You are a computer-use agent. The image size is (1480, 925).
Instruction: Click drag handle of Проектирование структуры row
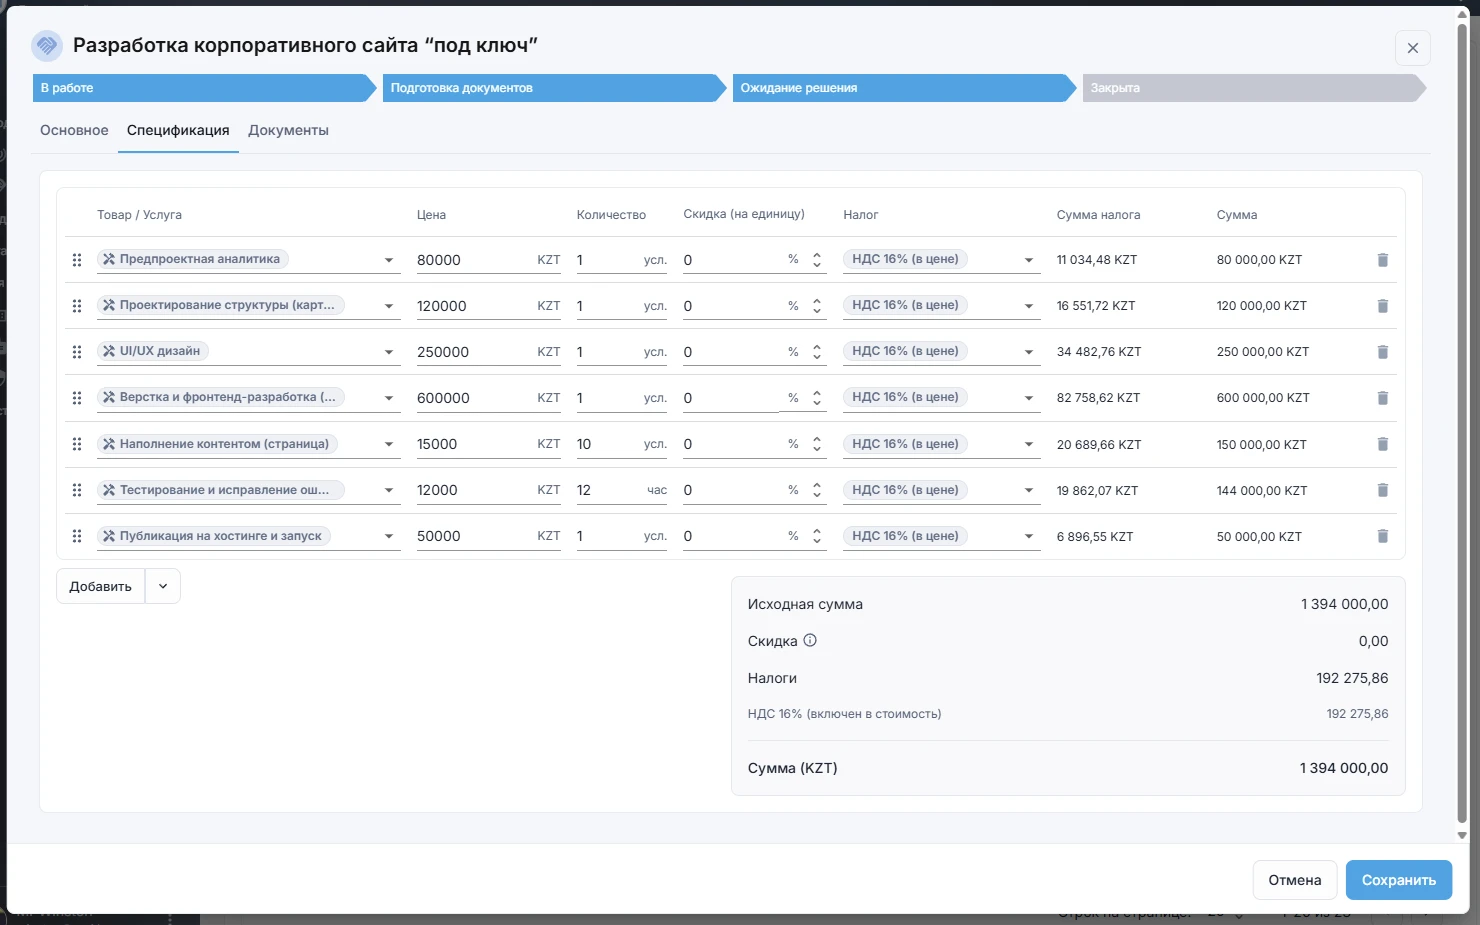(77, 306)
